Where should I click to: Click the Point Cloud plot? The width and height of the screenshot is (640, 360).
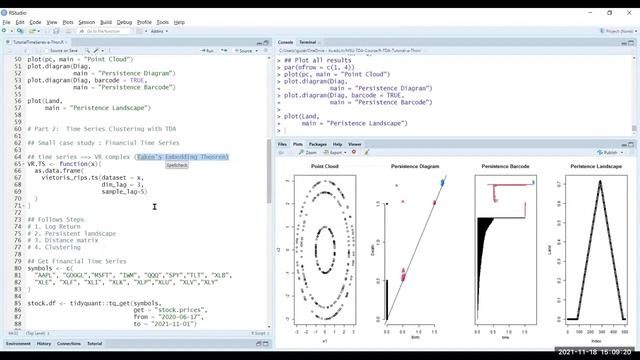[325, 250]
